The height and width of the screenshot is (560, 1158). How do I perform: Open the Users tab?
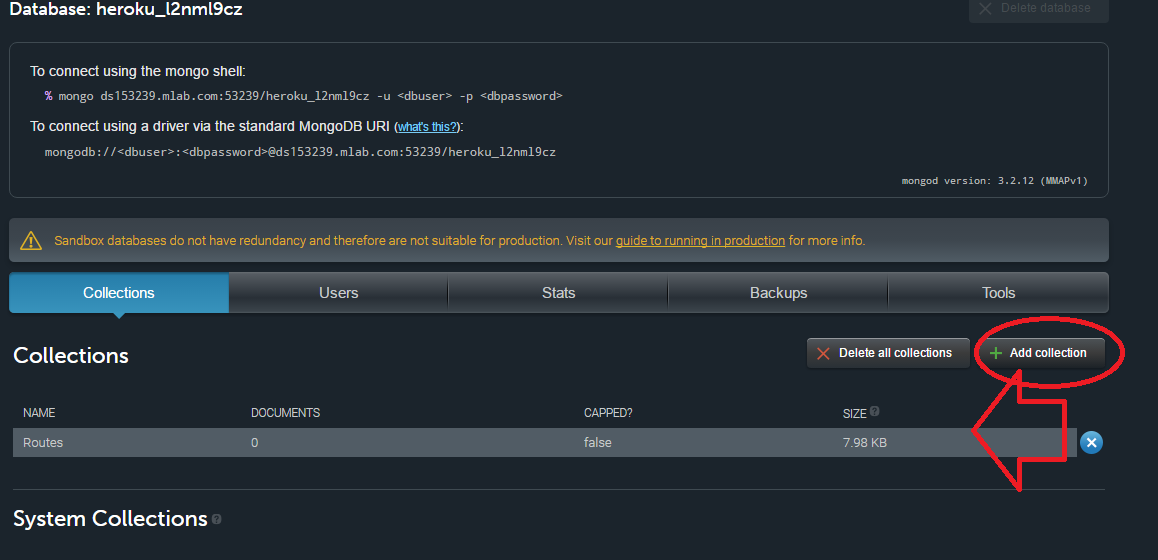click(338, 293)
